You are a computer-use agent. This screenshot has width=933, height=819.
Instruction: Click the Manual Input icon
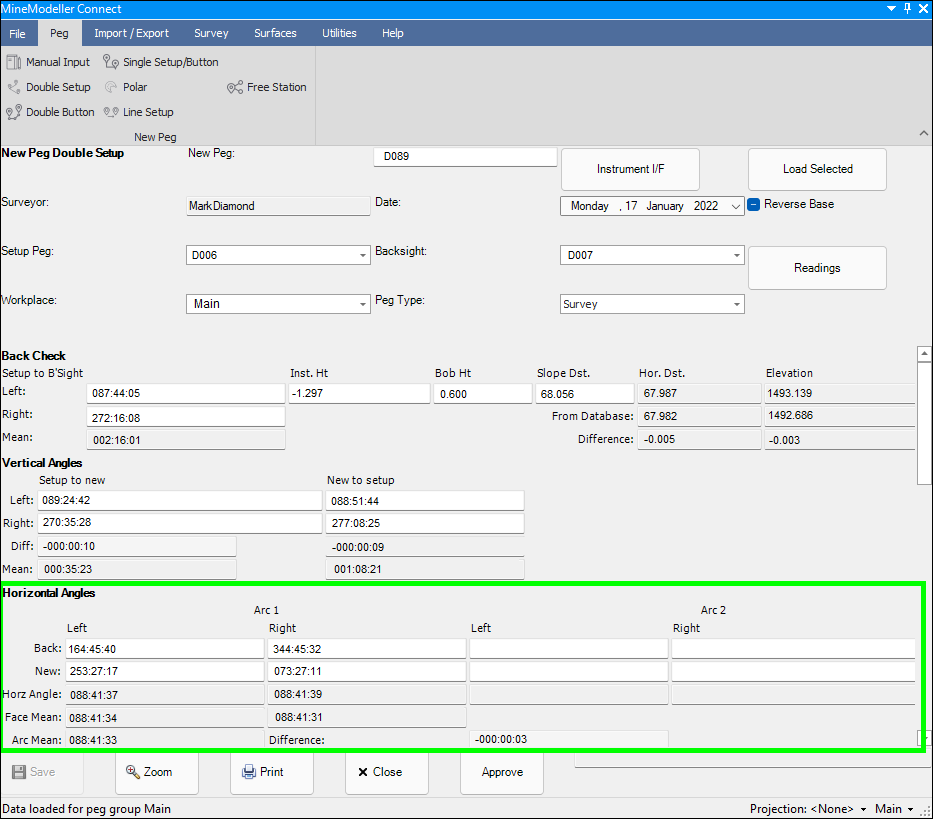pyautogui.click(x=14, y=62)
